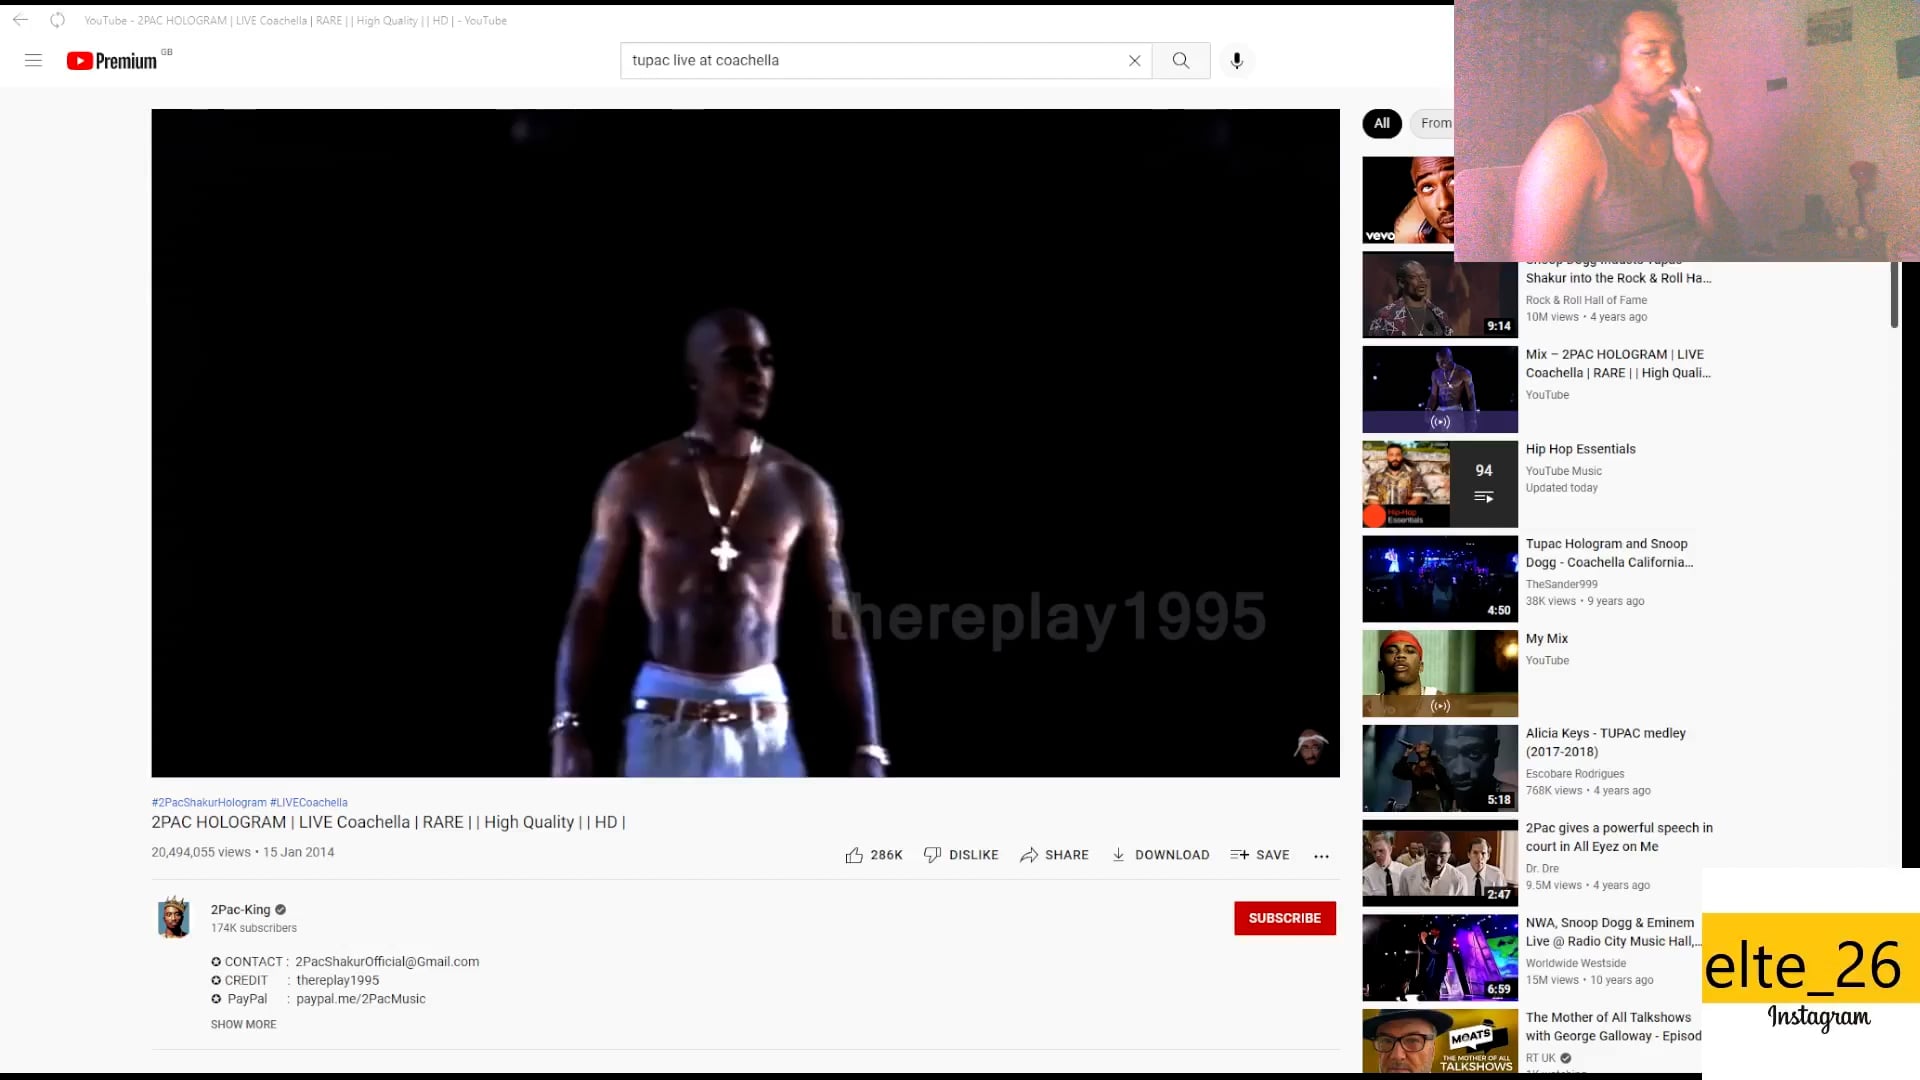
Task: Dislike the 2PAC hologram video
Action: pos(960,855)
